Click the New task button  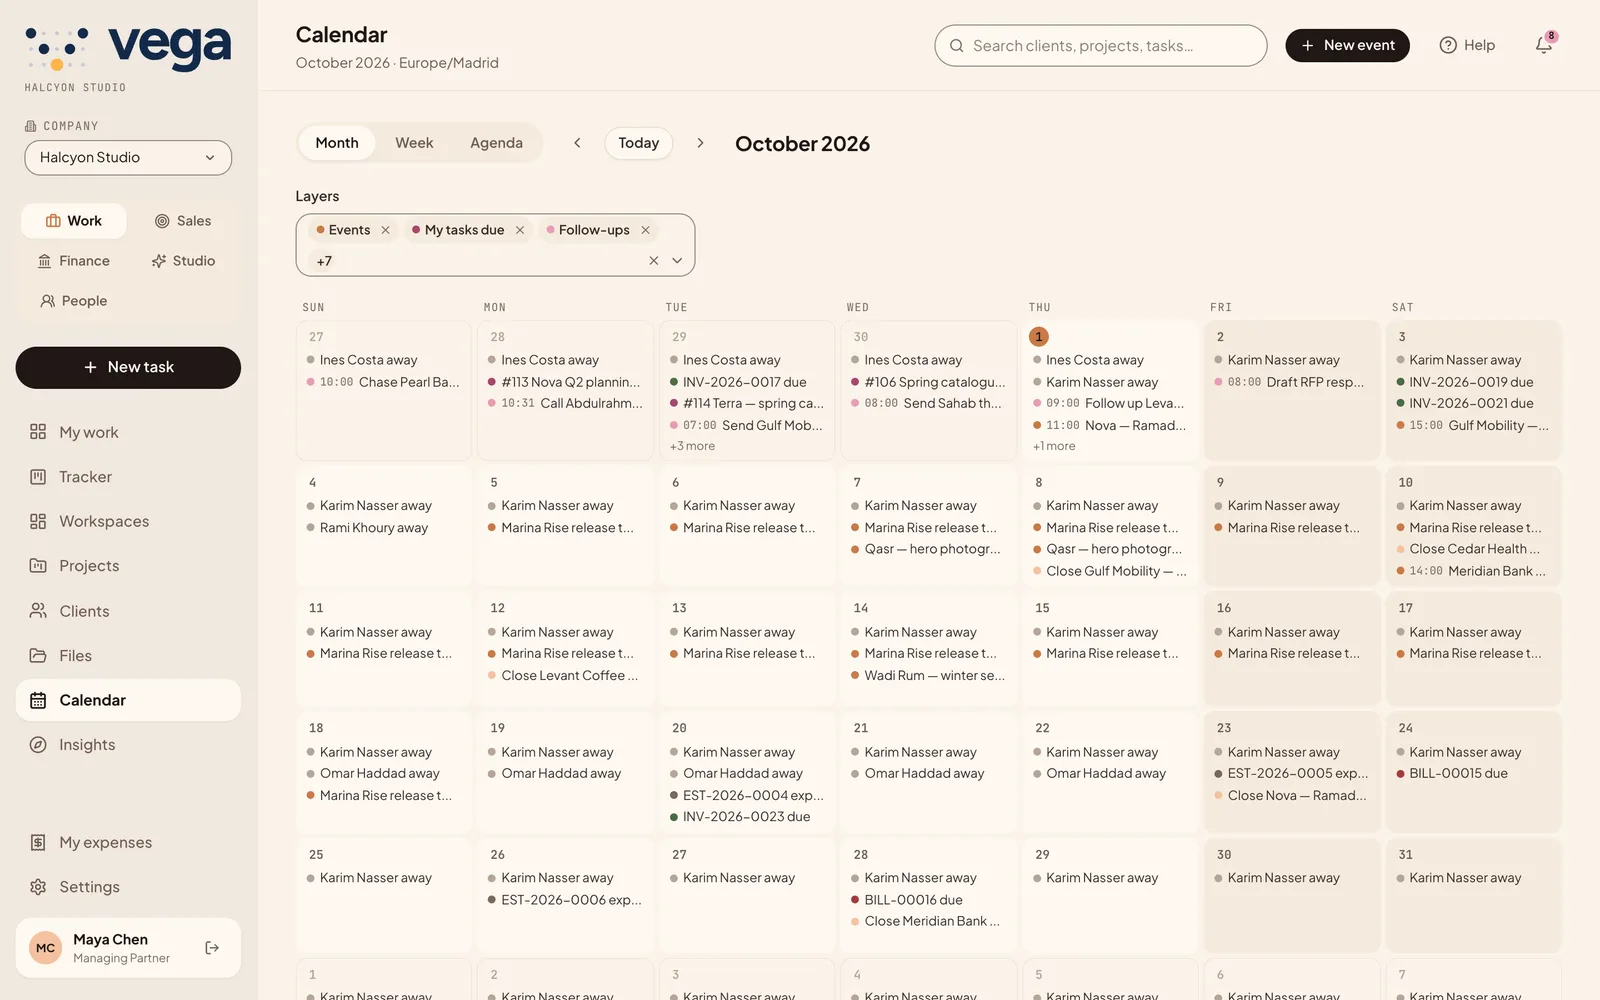click(128, 368)
